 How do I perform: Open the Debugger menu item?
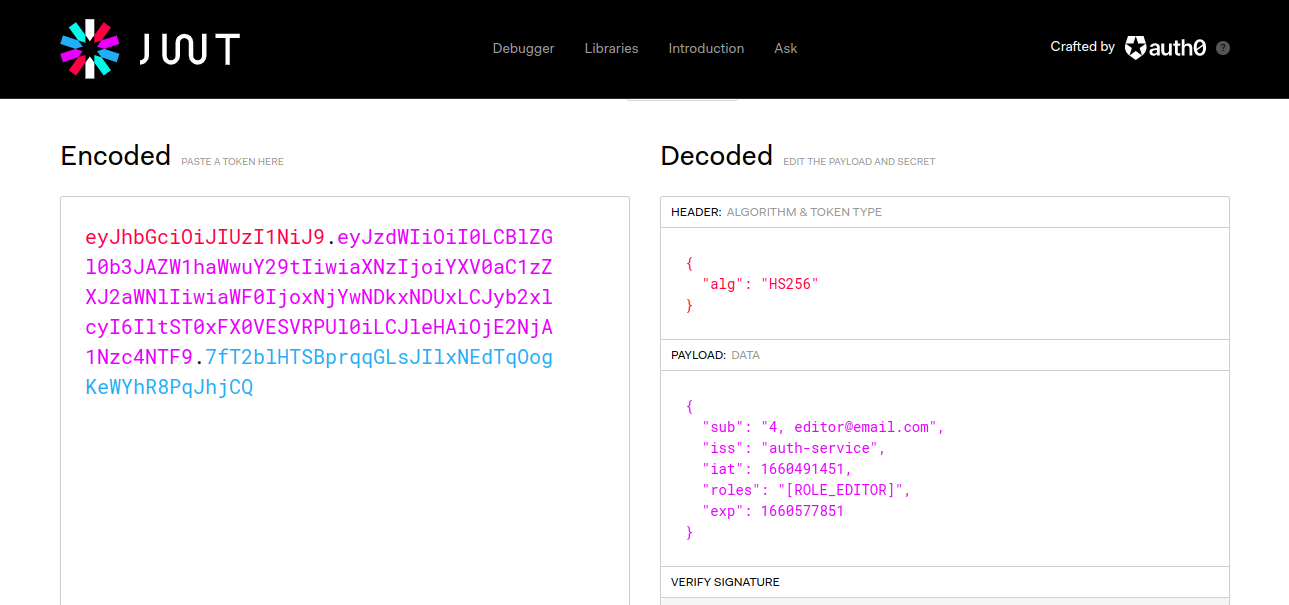tap(523, 48)
